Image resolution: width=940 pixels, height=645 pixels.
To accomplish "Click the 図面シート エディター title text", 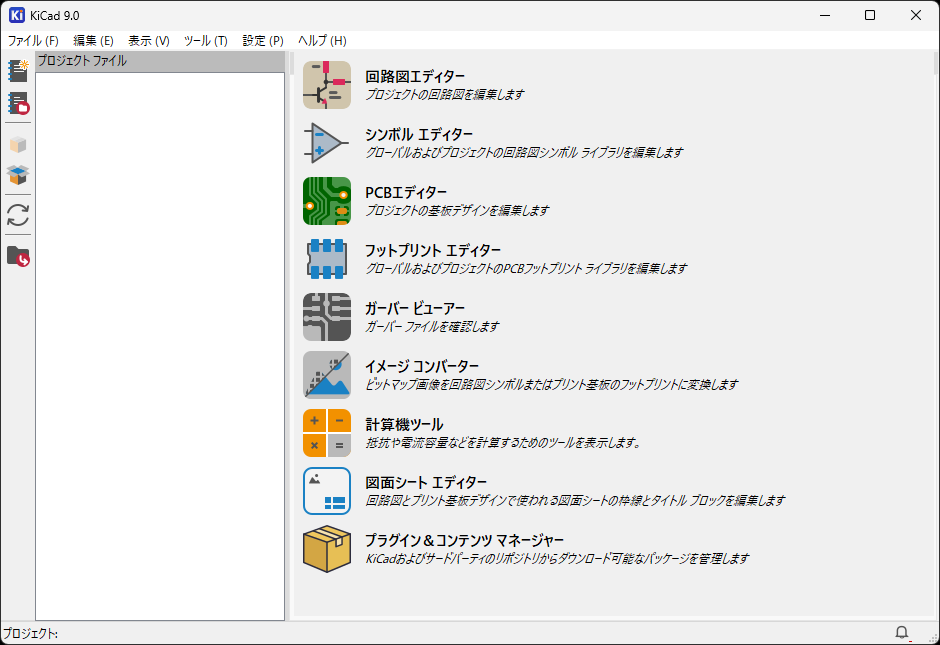I will [x=426, y=483].
